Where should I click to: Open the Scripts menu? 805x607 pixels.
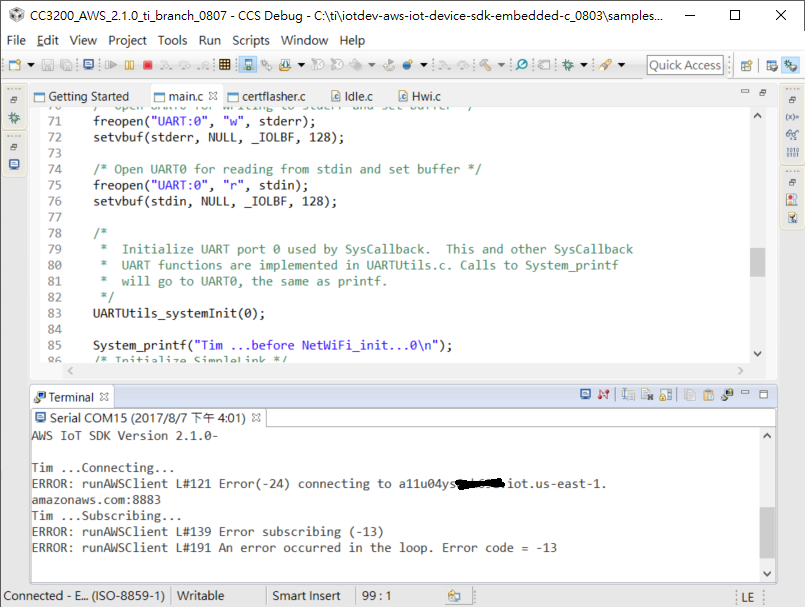click(x=251, y=40)
